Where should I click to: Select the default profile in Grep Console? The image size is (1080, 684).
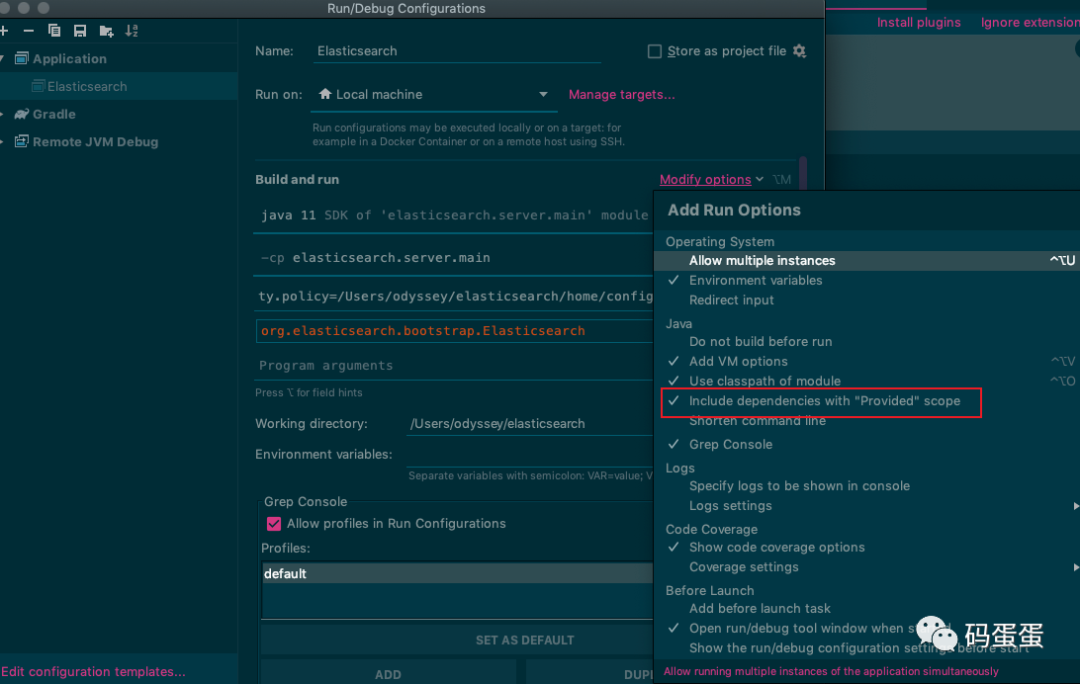457,573
